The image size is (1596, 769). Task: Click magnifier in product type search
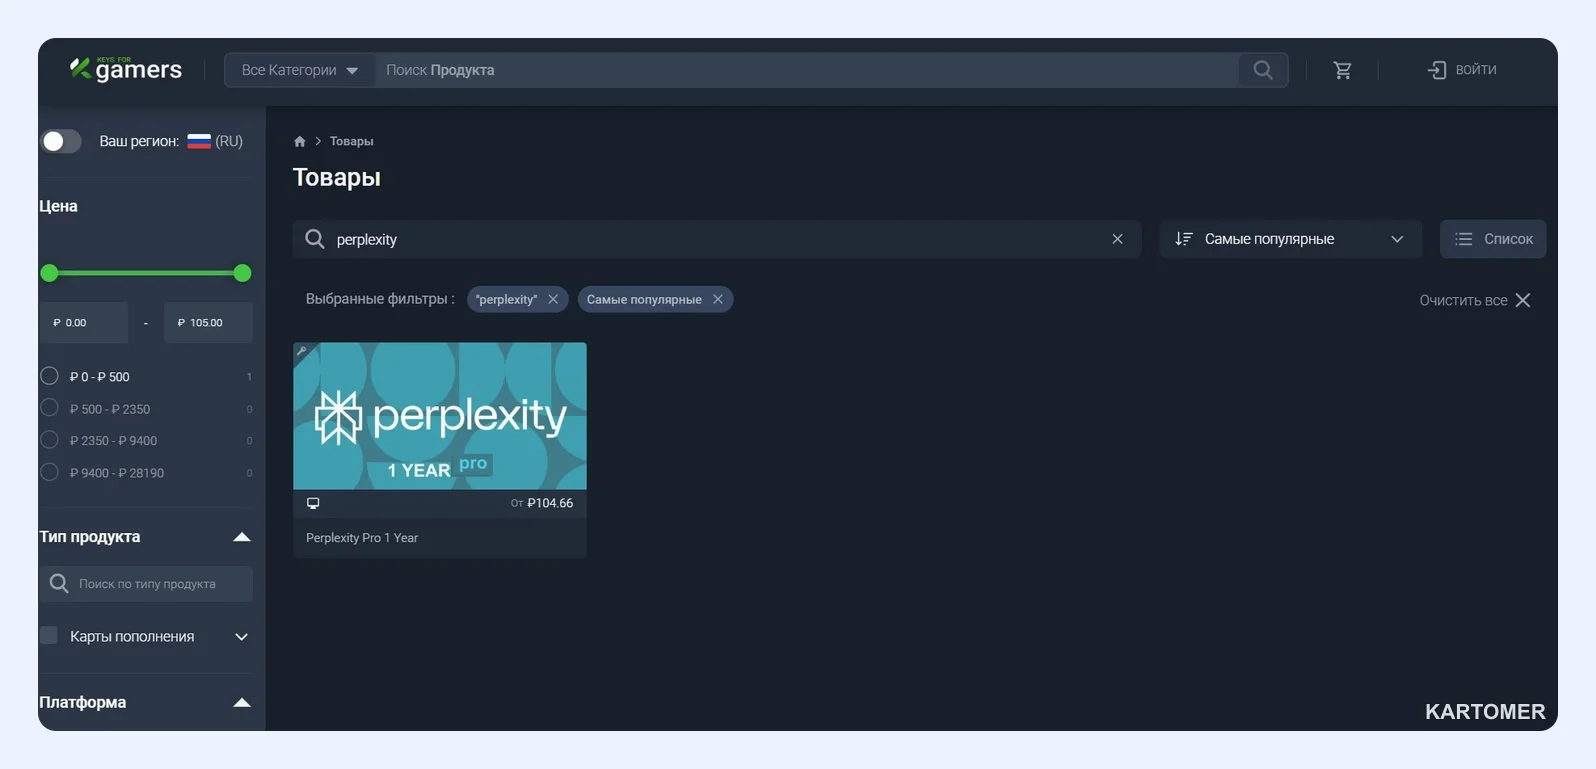tap(59, 583)
